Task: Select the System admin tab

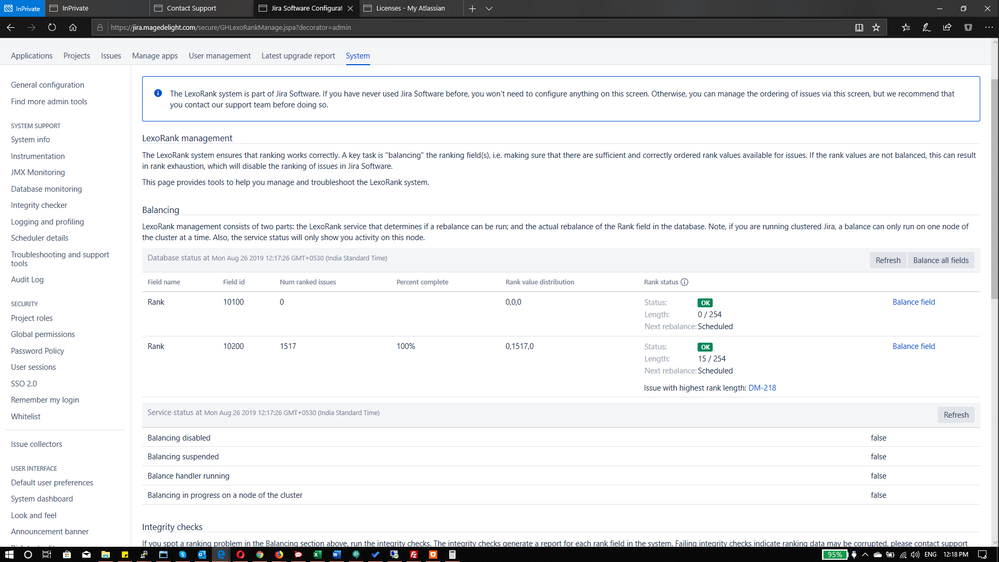Action: coord(357,55)
